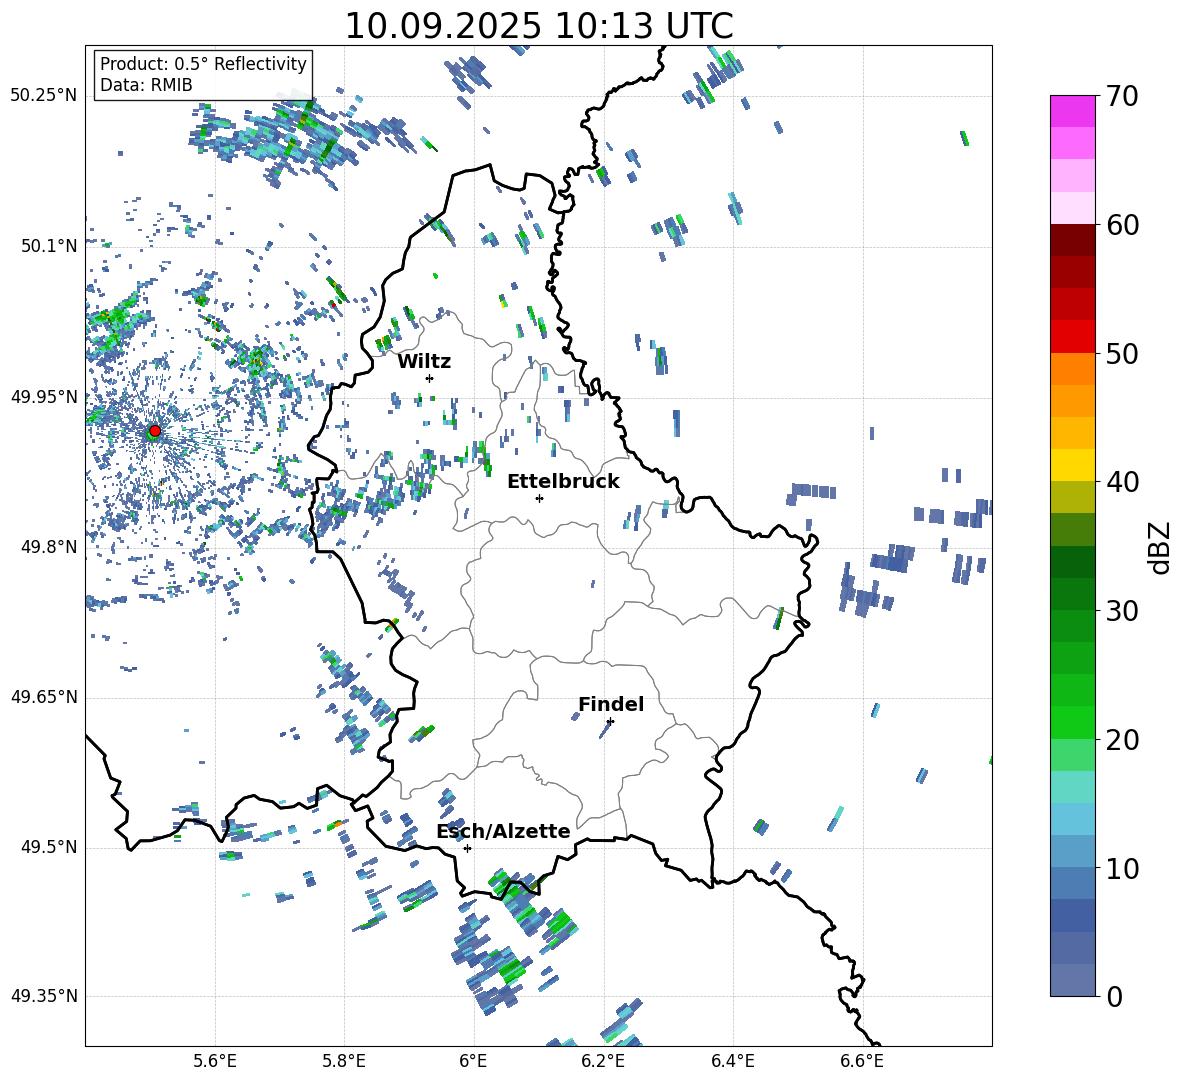
Task: Click the bright green colorbar segment above 20
Action: point(1072,722)
